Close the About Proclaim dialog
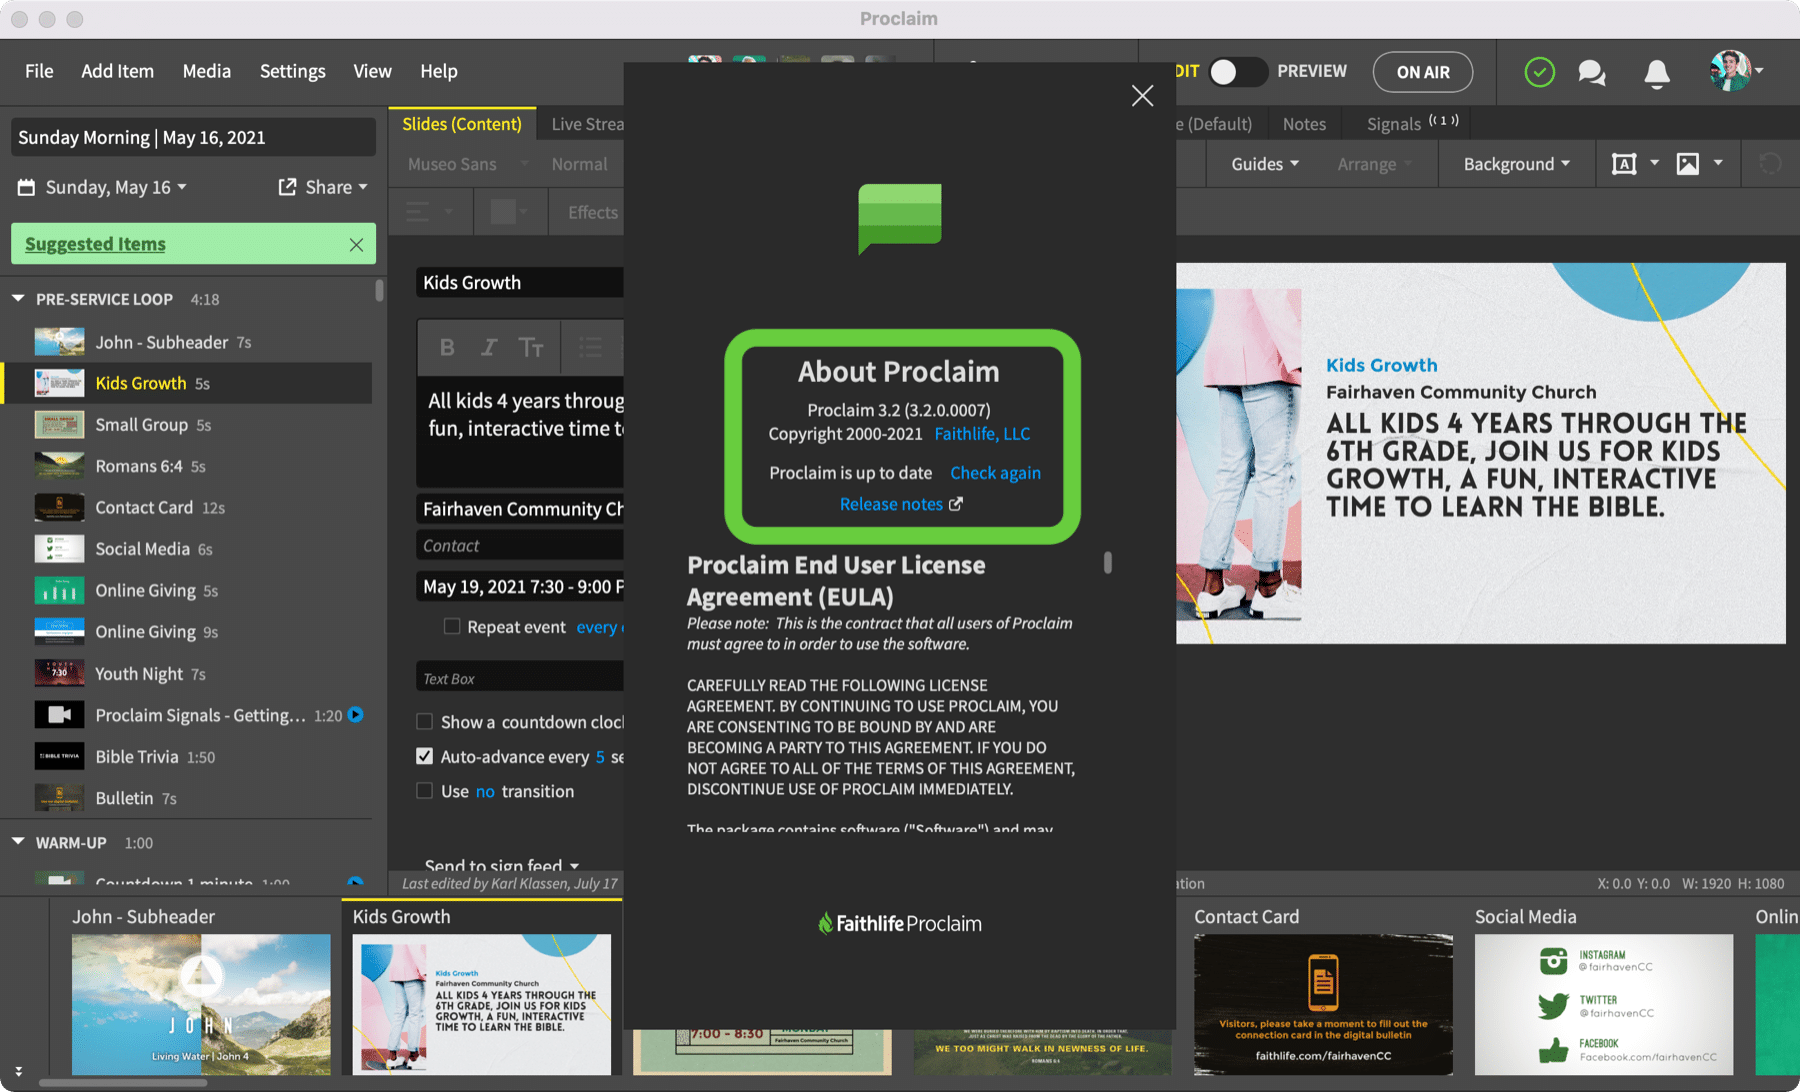Screen dimensions: 1800x1092 (x=1142, y=96)
